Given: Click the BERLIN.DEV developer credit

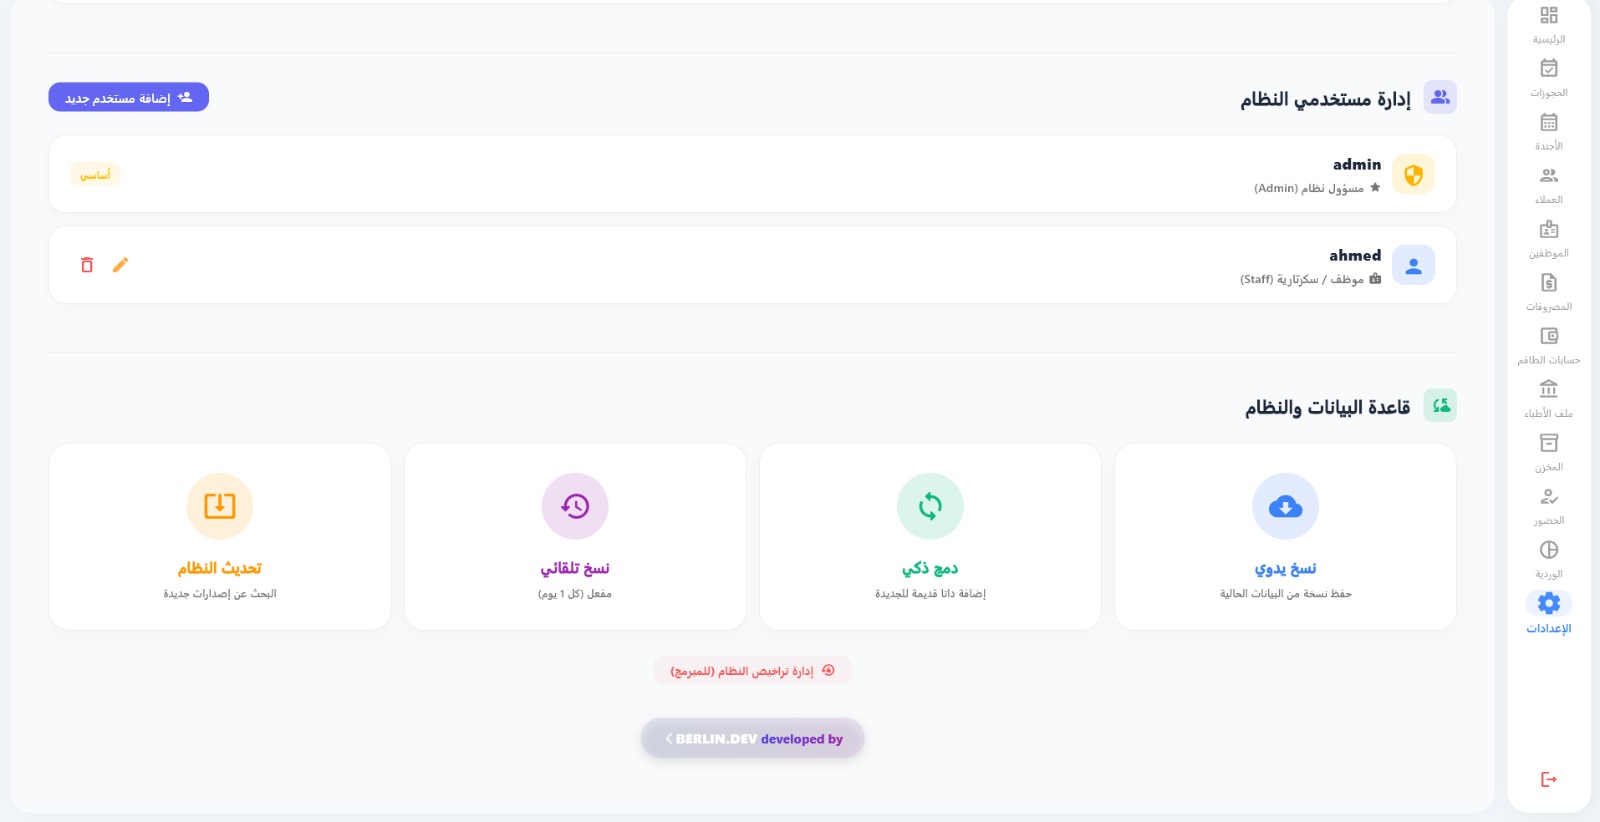Looking at the screenshot, I should click(x=752, y=738).
